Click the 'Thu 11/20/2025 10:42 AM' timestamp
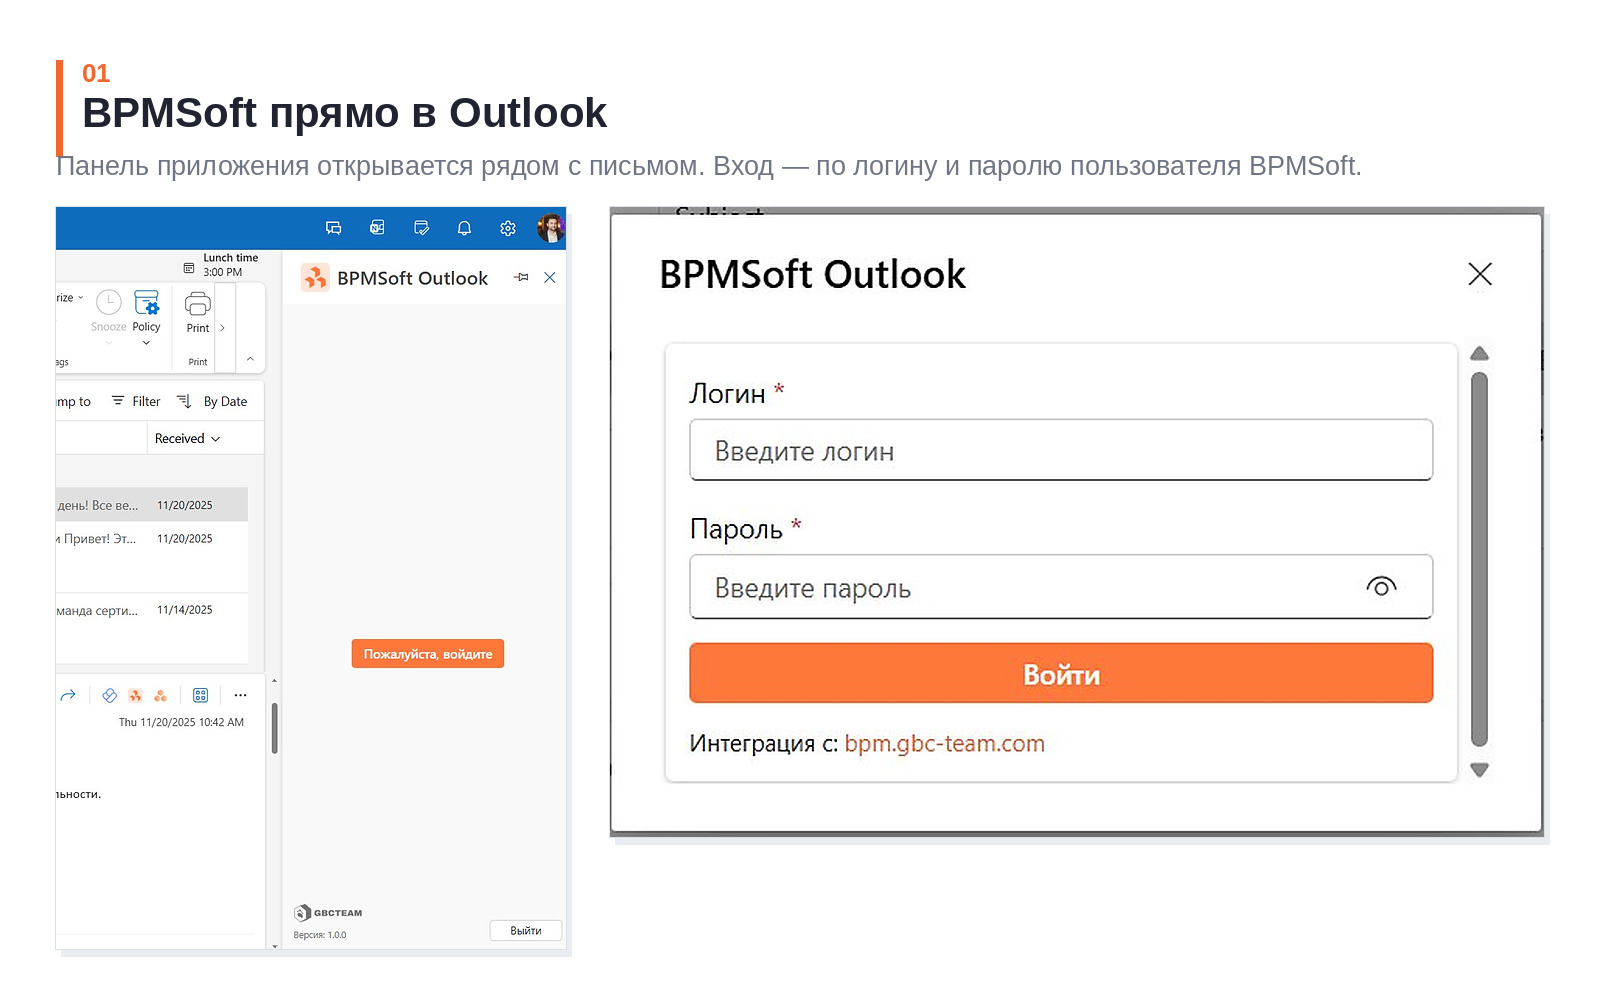This screenshot has height=1000, width=1600. [x=181, y=722]
